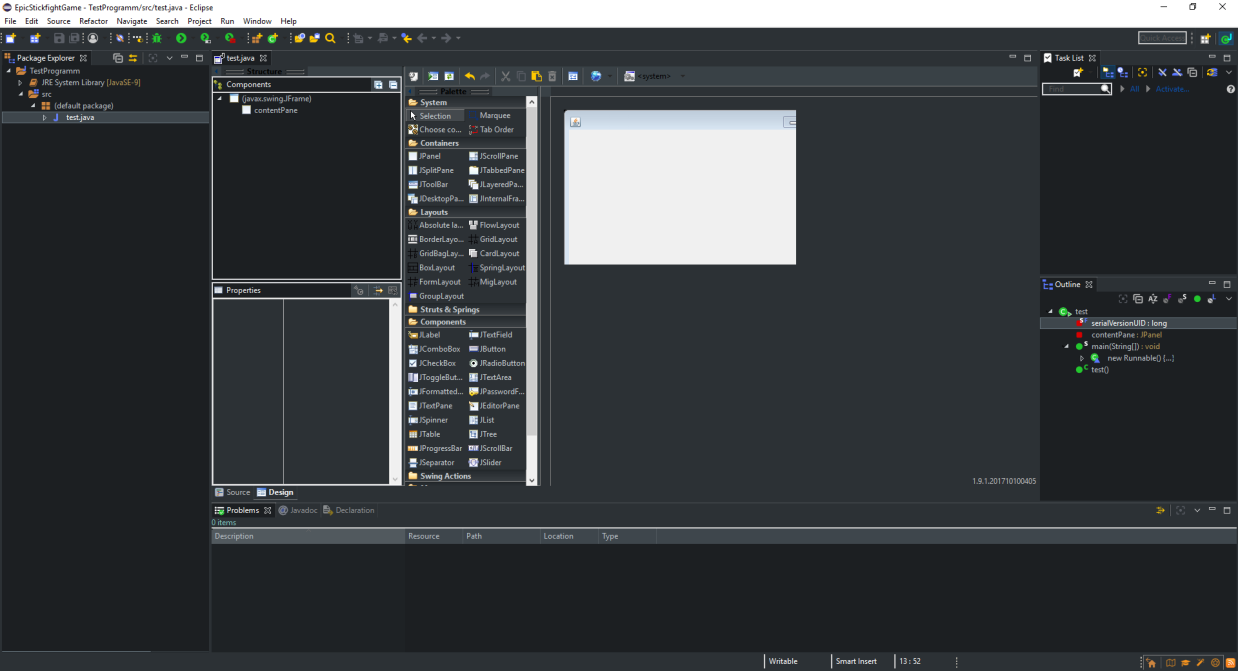Image resolution: width=1238 pixels, height=671 pixels.
Task: Click the Activate... link in Task List
Action: (1173, 89)
